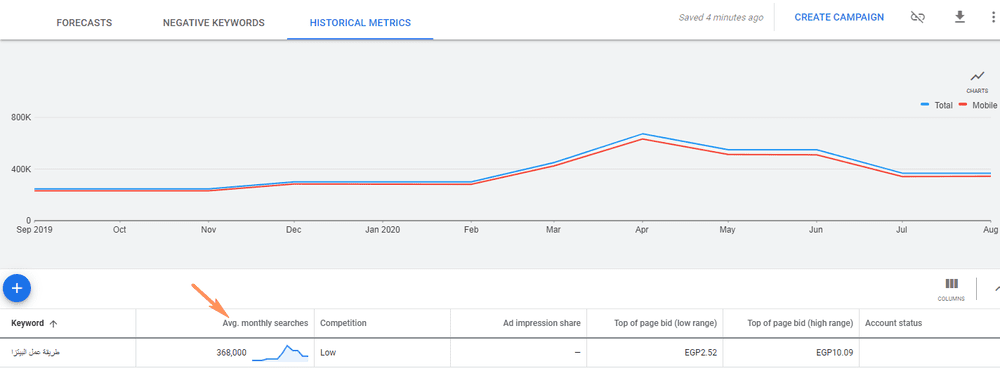
Task: Open the Columns selector icon
Action: tap(951, 289)
